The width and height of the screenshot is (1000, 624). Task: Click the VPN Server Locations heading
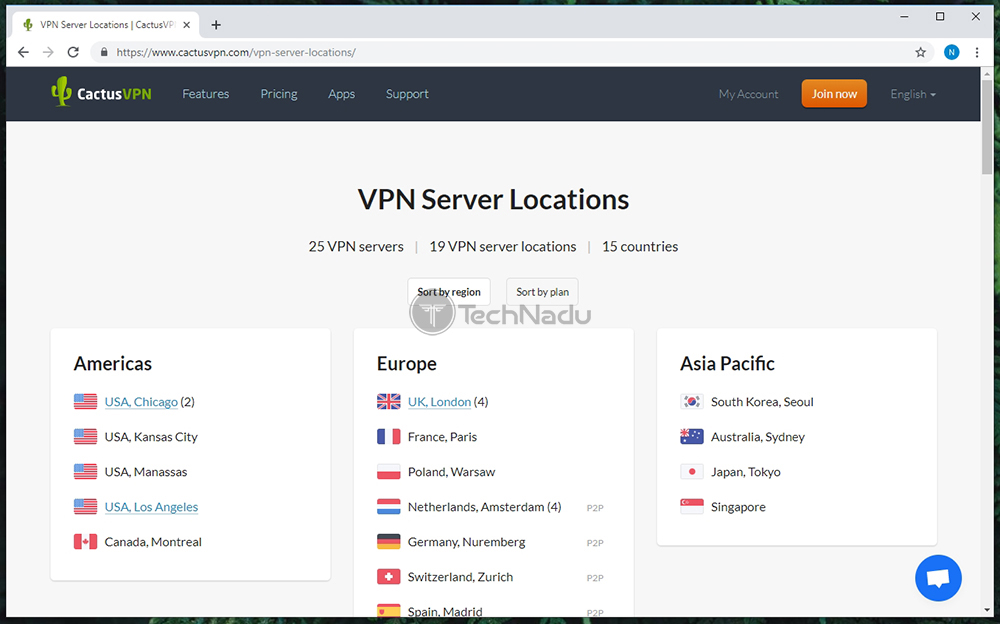493,200
